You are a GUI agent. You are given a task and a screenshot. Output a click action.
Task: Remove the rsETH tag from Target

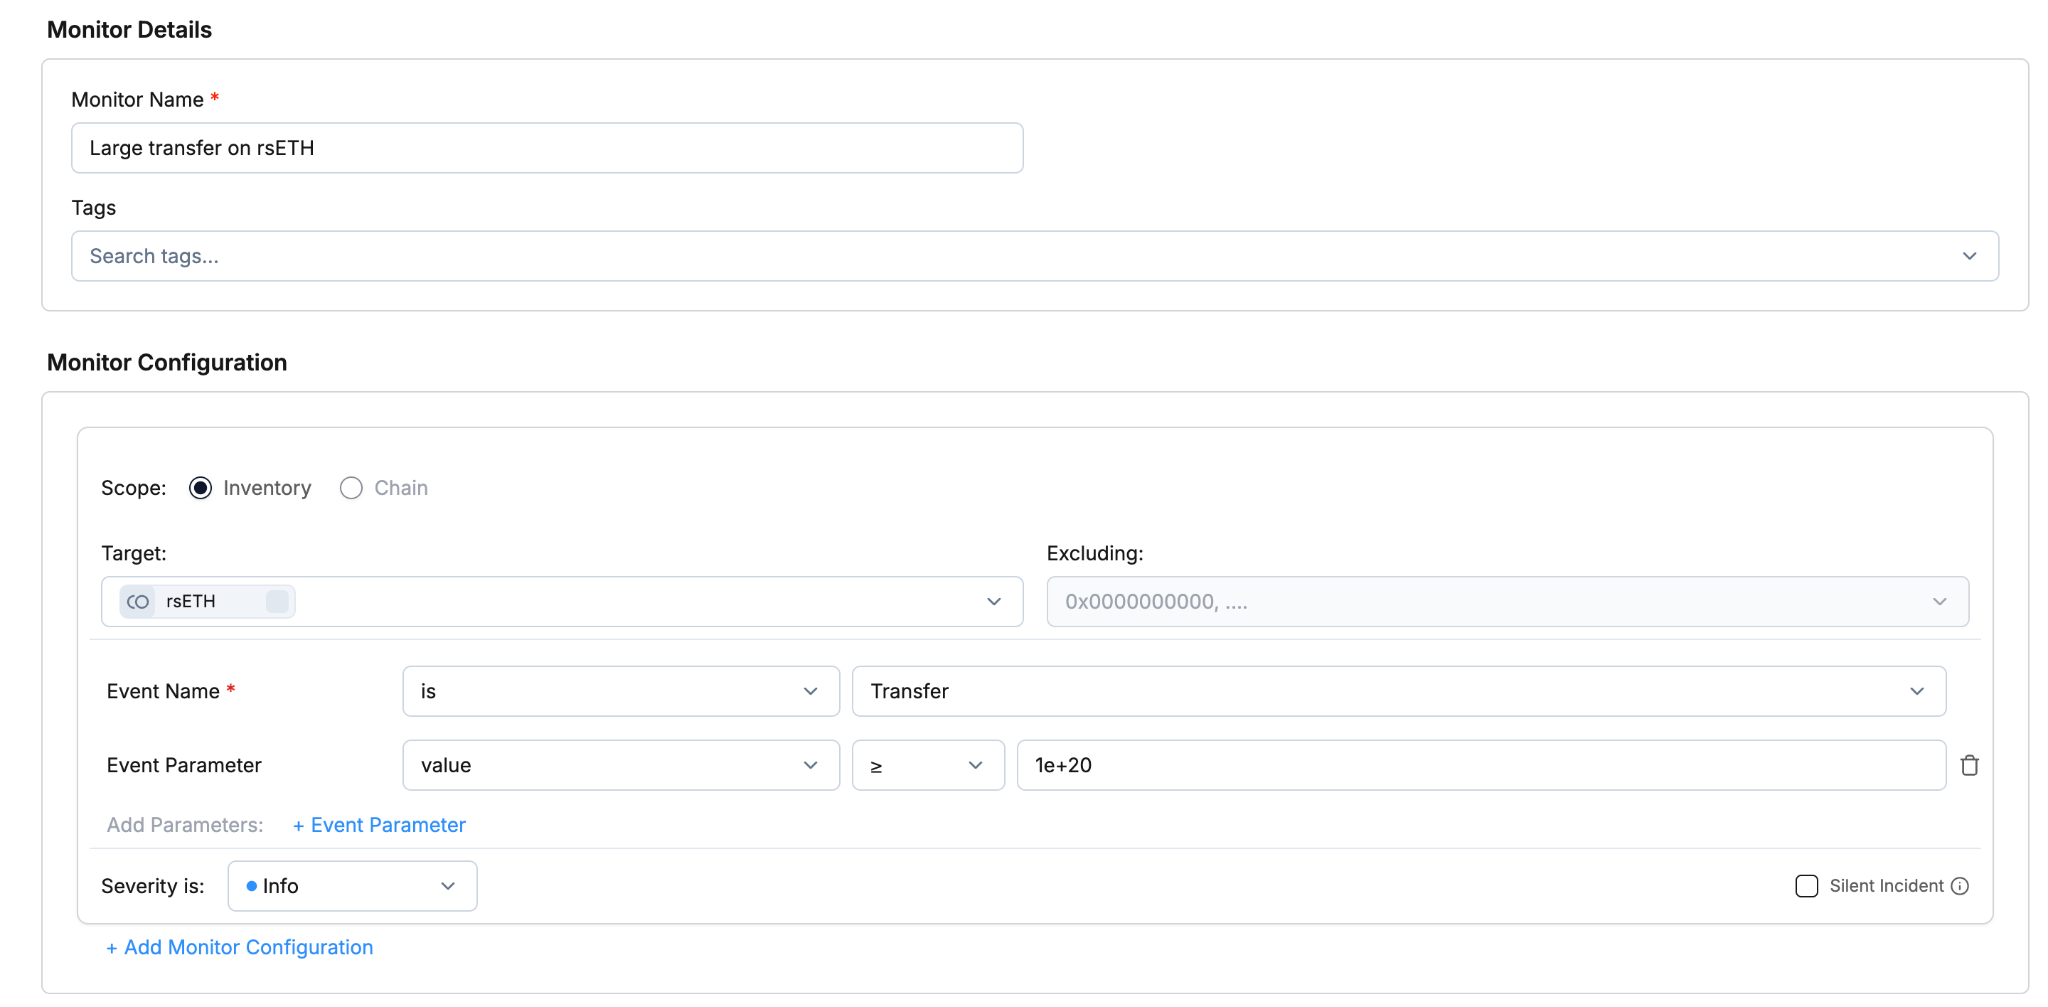click(x=277, y=601)
